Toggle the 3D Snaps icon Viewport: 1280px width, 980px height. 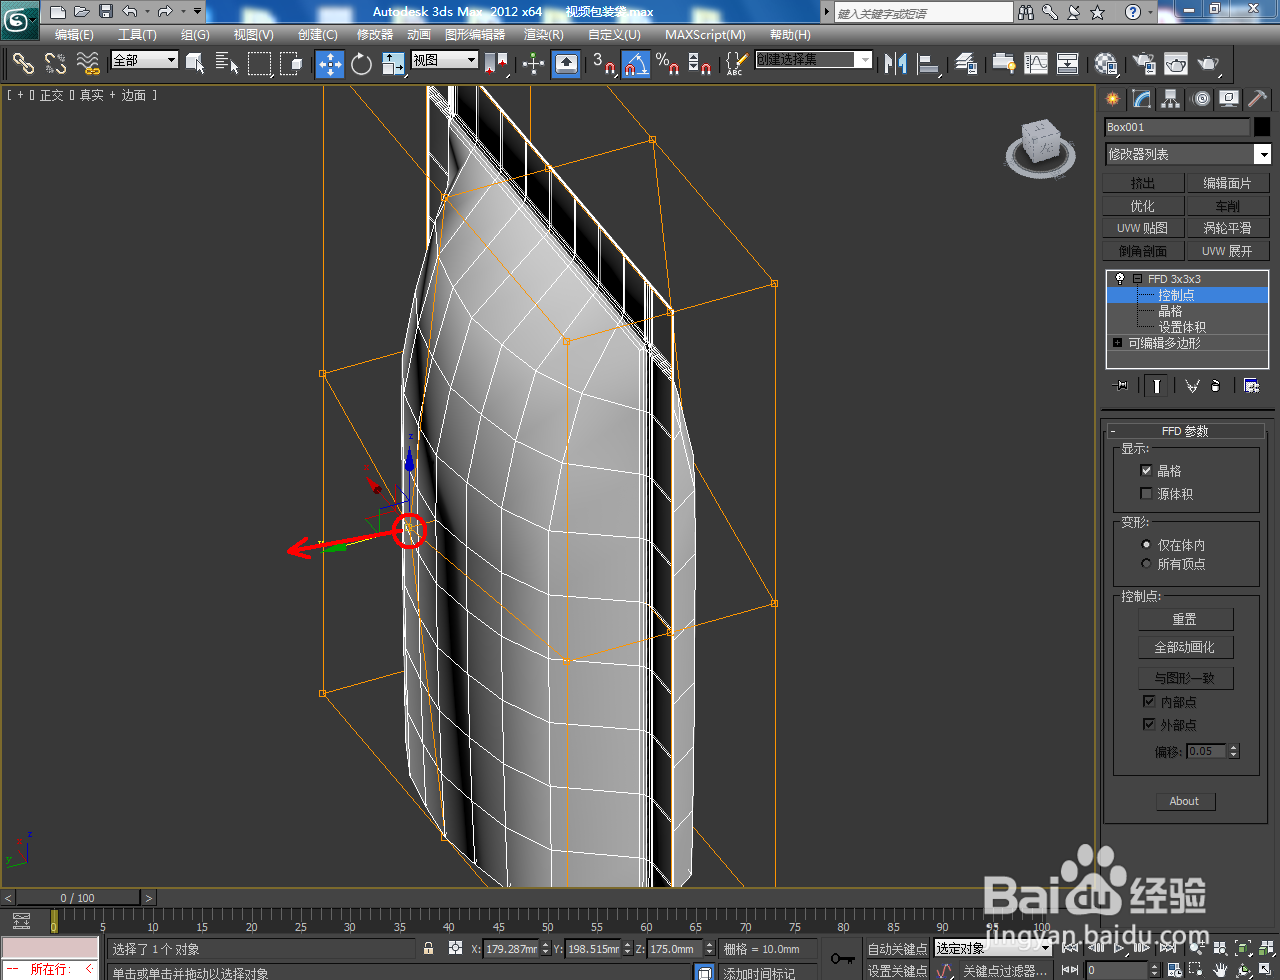pyautogui.click(x=604, y=64)
